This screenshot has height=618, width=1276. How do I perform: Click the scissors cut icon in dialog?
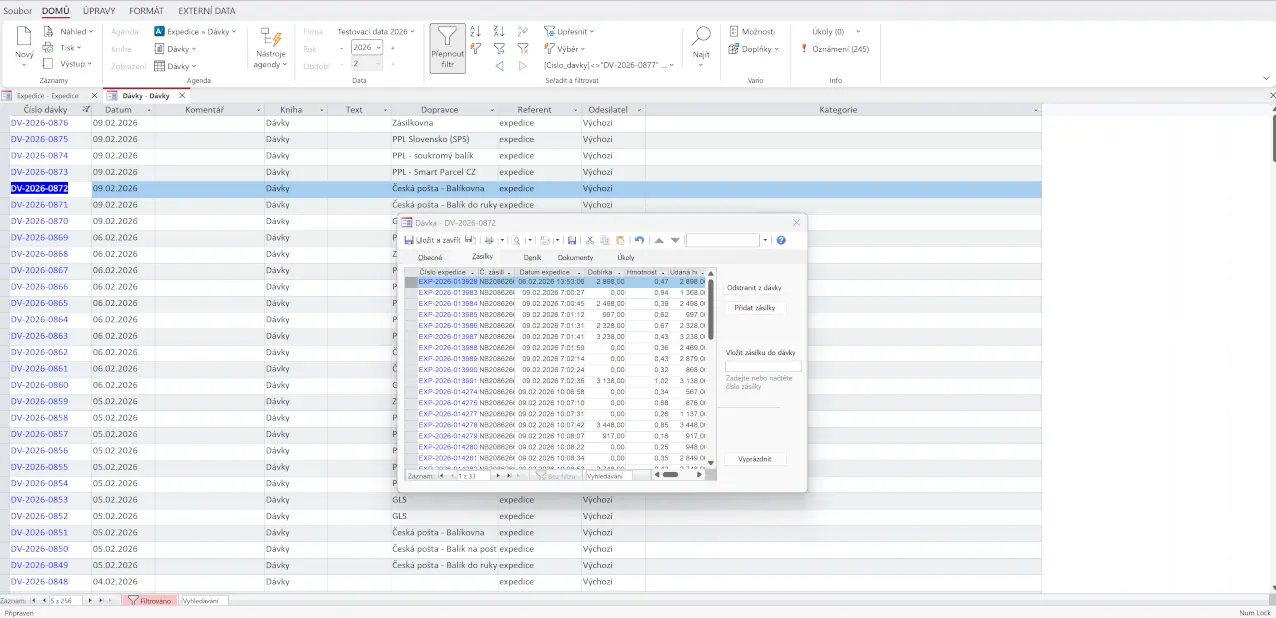[590, 240]
